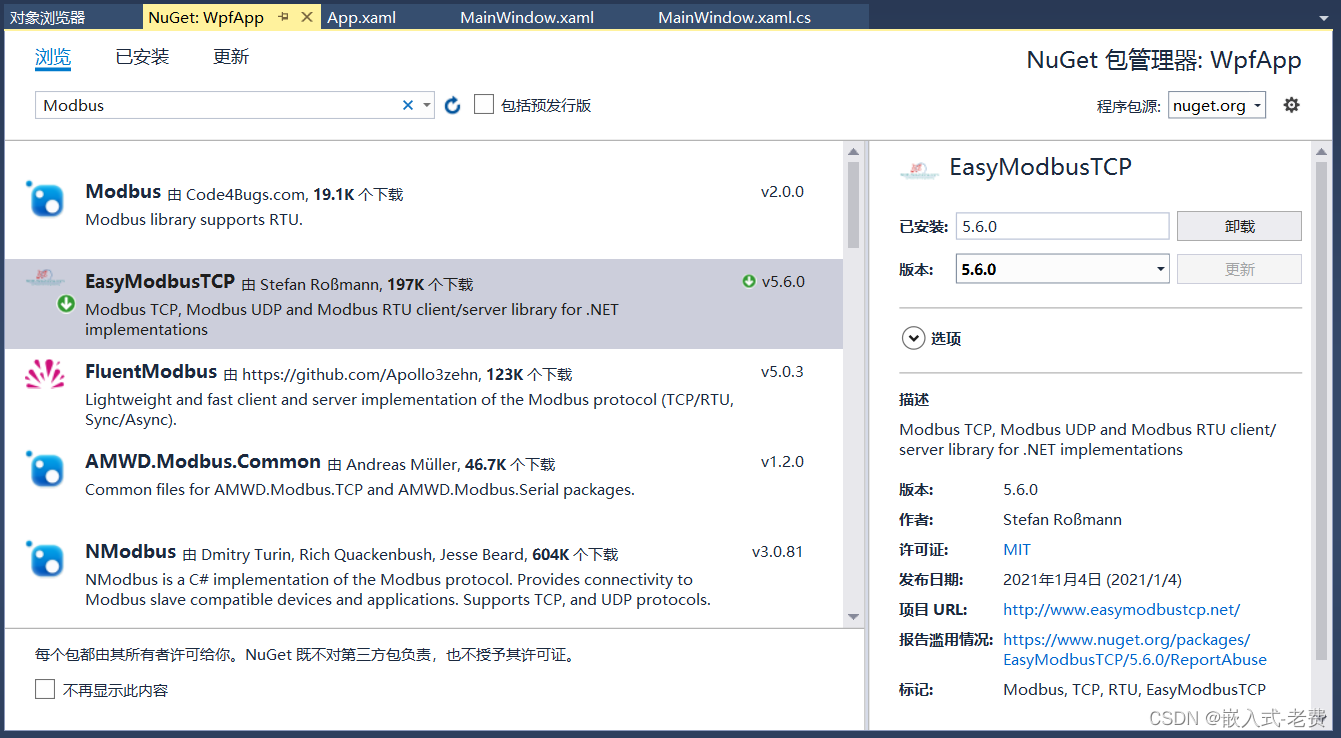This screenshot has width=1341, height=738.
Task: Select the NModbus package title
Action: pos(131,552)
